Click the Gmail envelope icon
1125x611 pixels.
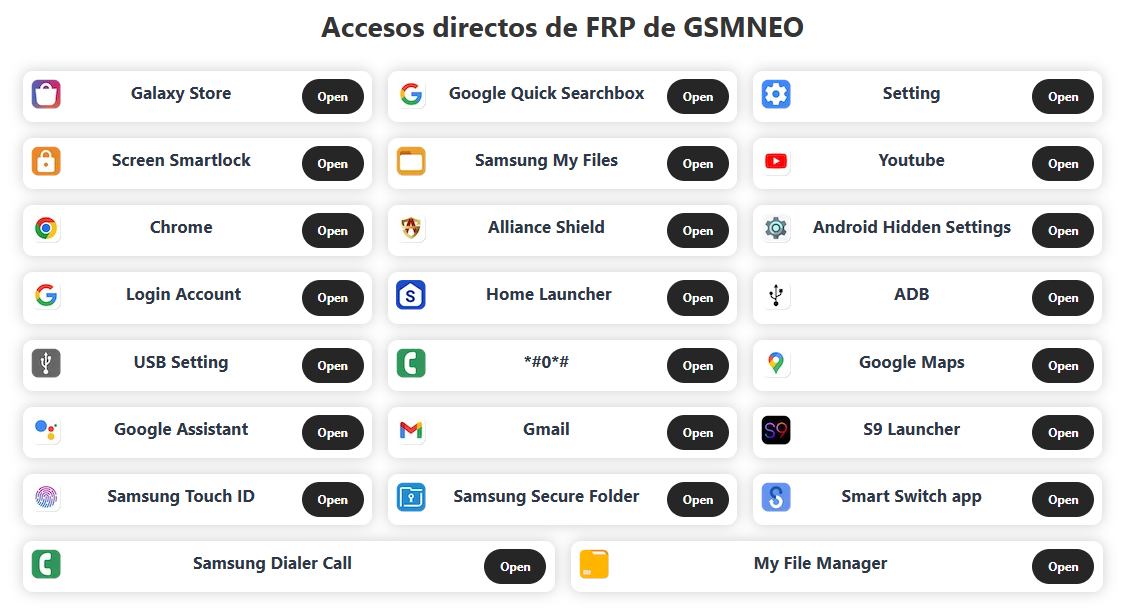(411, 430)
